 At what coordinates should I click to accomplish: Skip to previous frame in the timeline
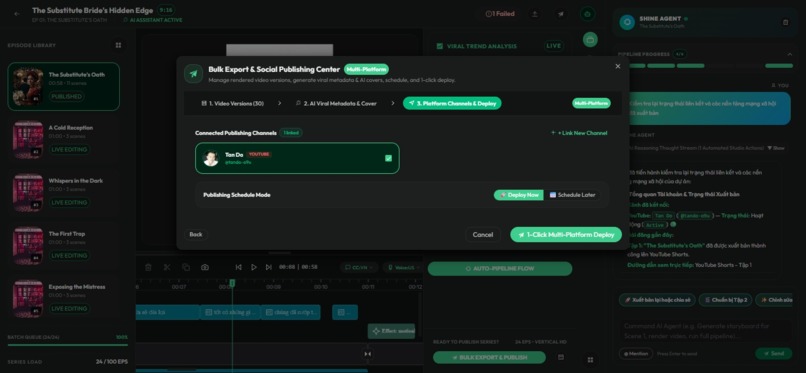[239, 267]
